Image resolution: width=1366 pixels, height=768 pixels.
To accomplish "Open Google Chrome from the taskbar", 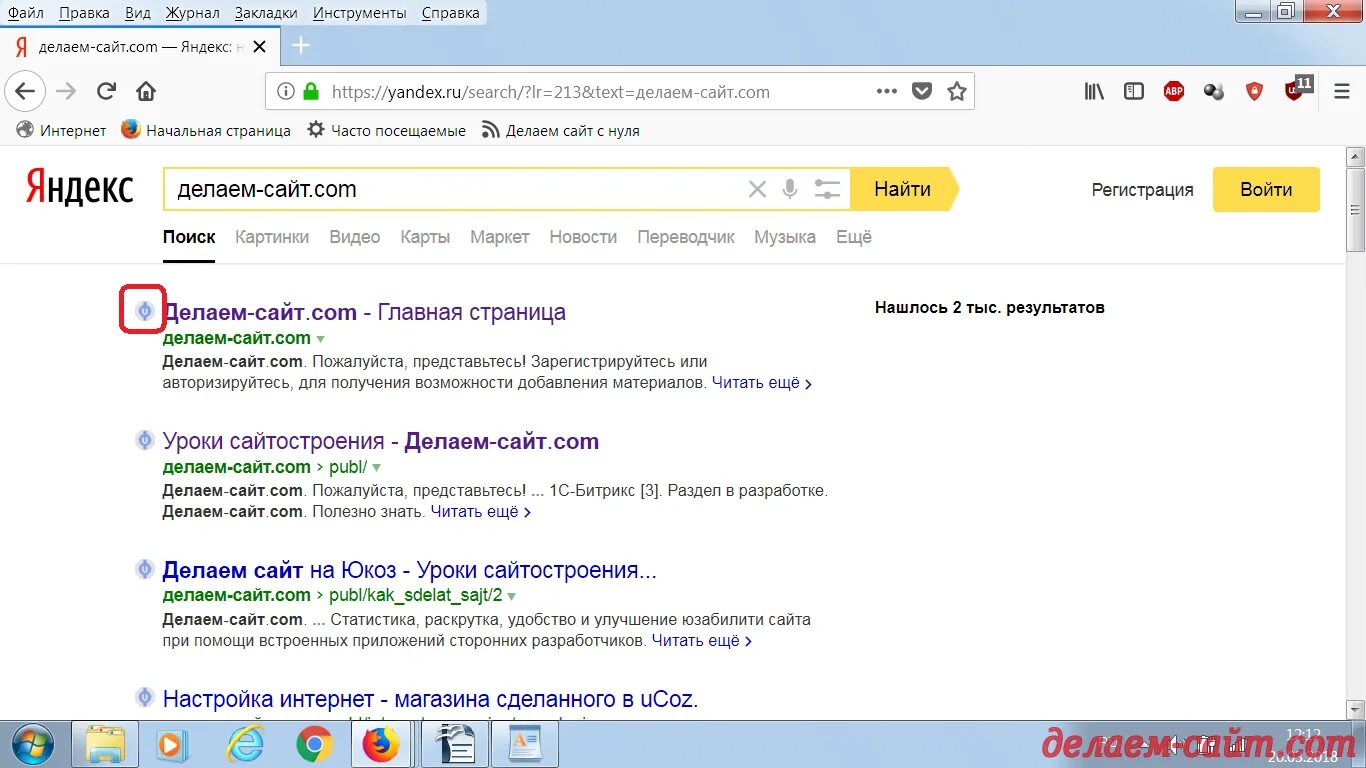I will pyautogui.click(x=314, y=745).
